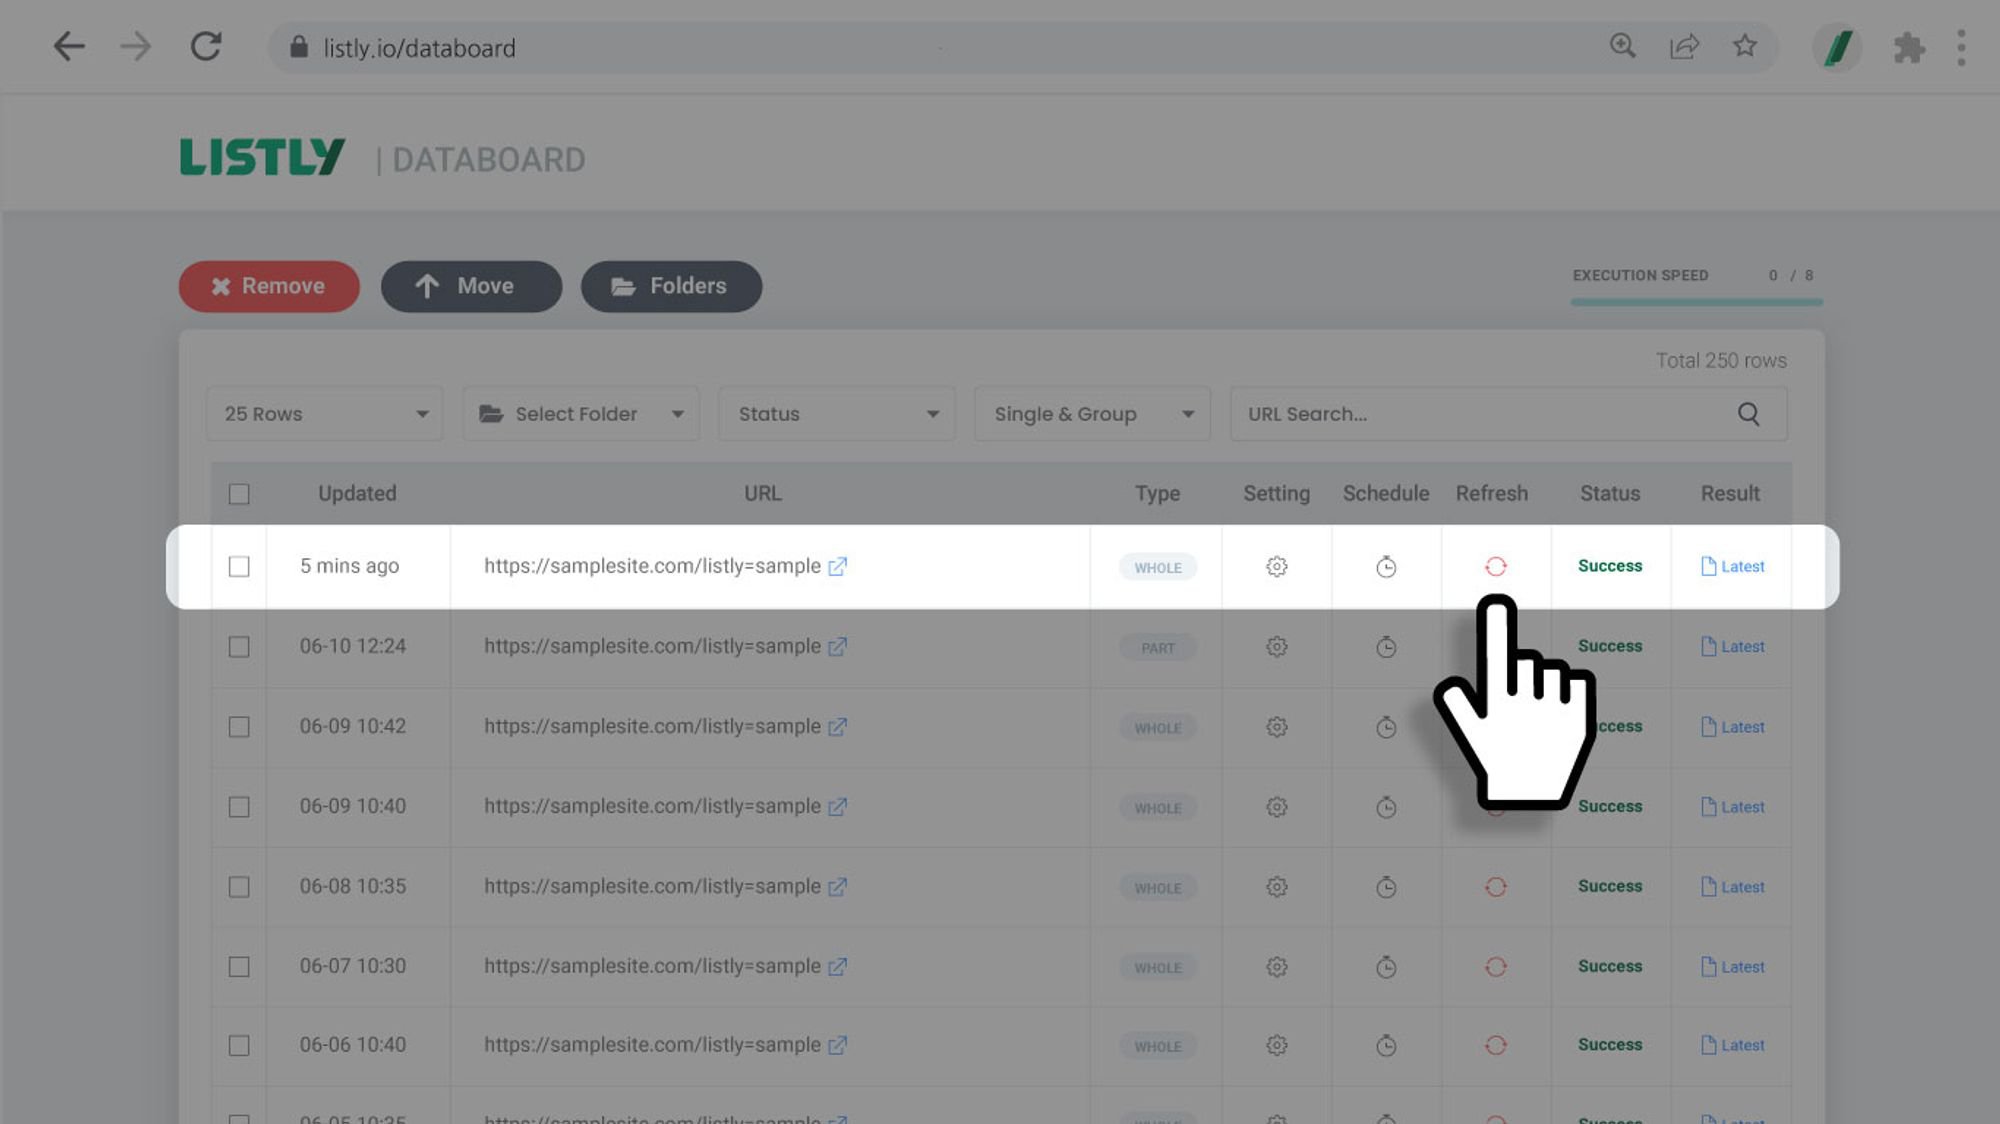Tick the select-all checkbox in table header

click(x=239, y=494)
